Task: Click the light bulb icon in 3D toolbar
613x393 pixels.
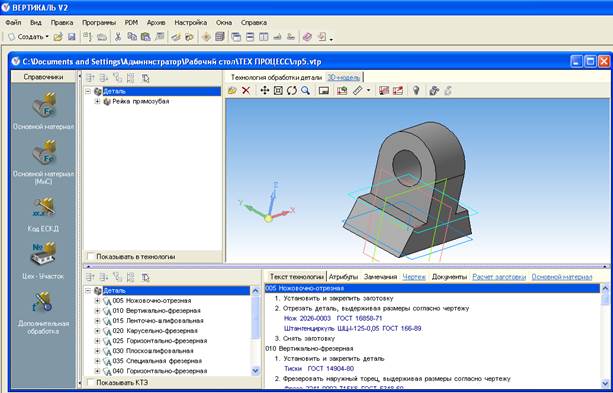Action: point(416,91)
